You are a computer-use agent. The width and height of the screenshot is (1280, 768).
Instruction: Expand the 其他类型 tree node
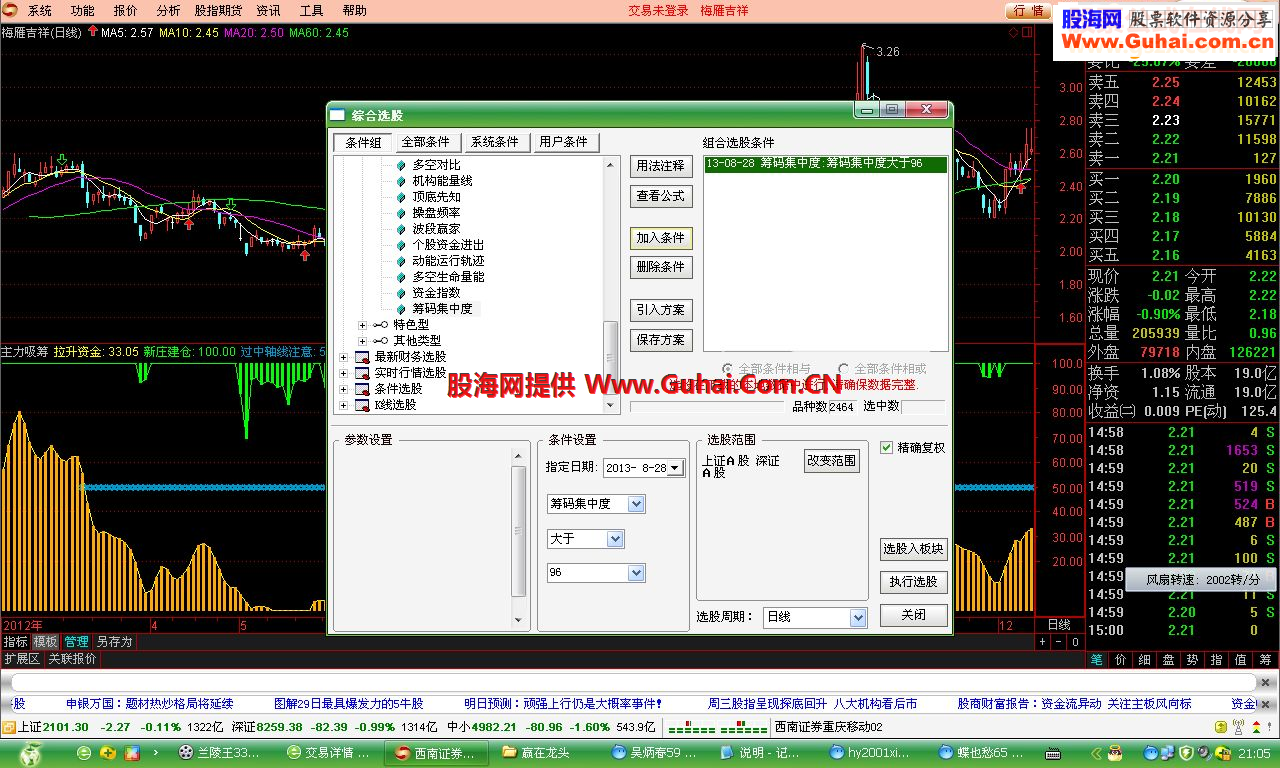point(362,341)
